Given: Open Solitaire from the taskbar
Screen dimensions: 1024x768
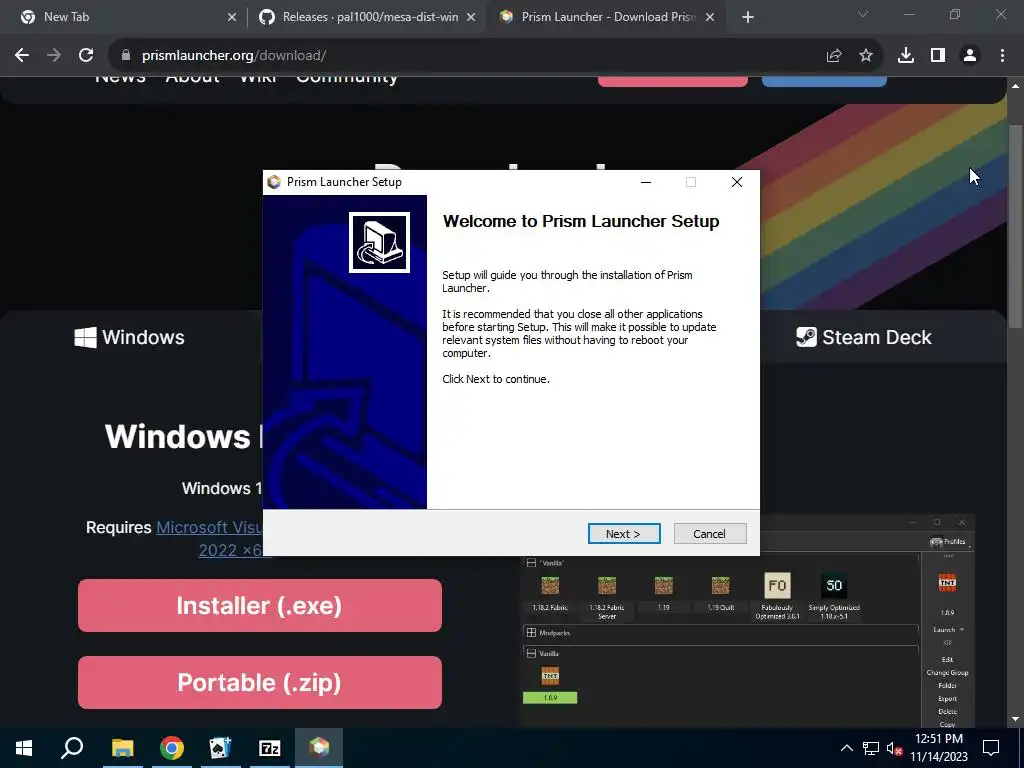Looking at the screenshot, I should click(220, 748).
